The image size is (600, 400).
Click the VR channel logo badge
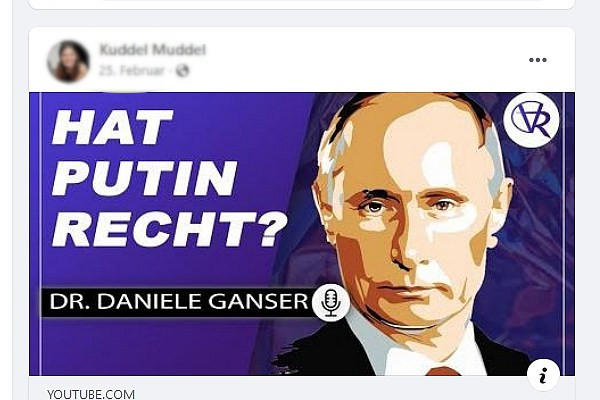(532, 119)
